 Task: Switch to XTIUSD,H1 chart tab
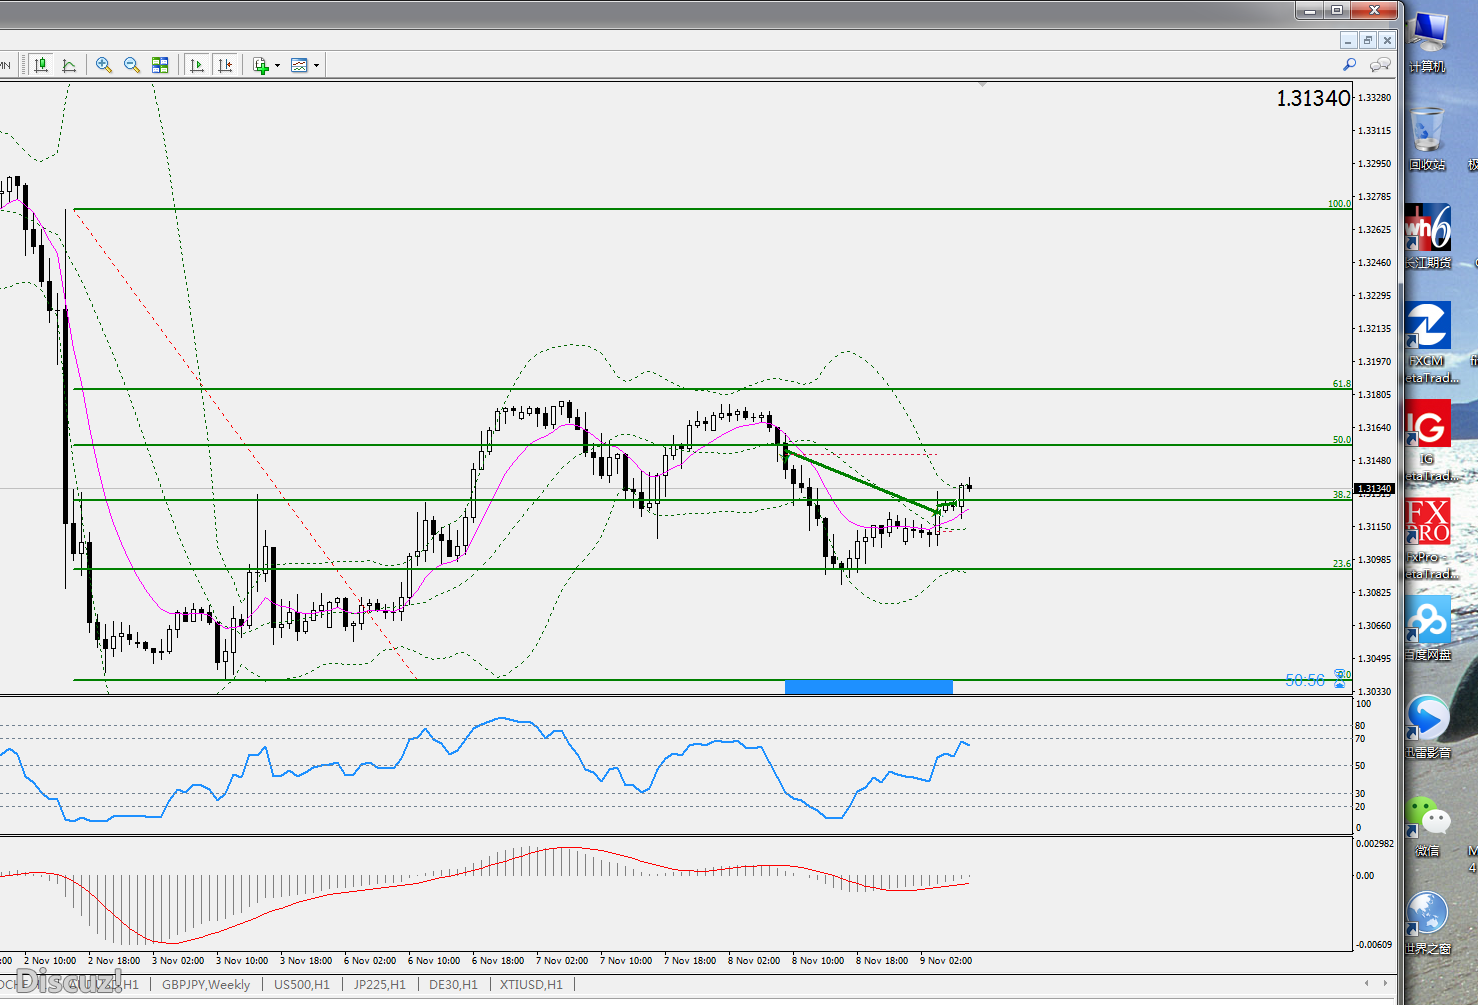point(531,985)
